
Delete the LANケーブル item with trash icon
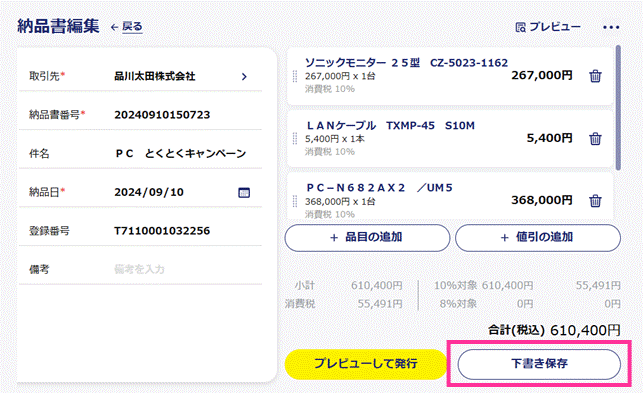pyautogui.click(x=595, y=139)
